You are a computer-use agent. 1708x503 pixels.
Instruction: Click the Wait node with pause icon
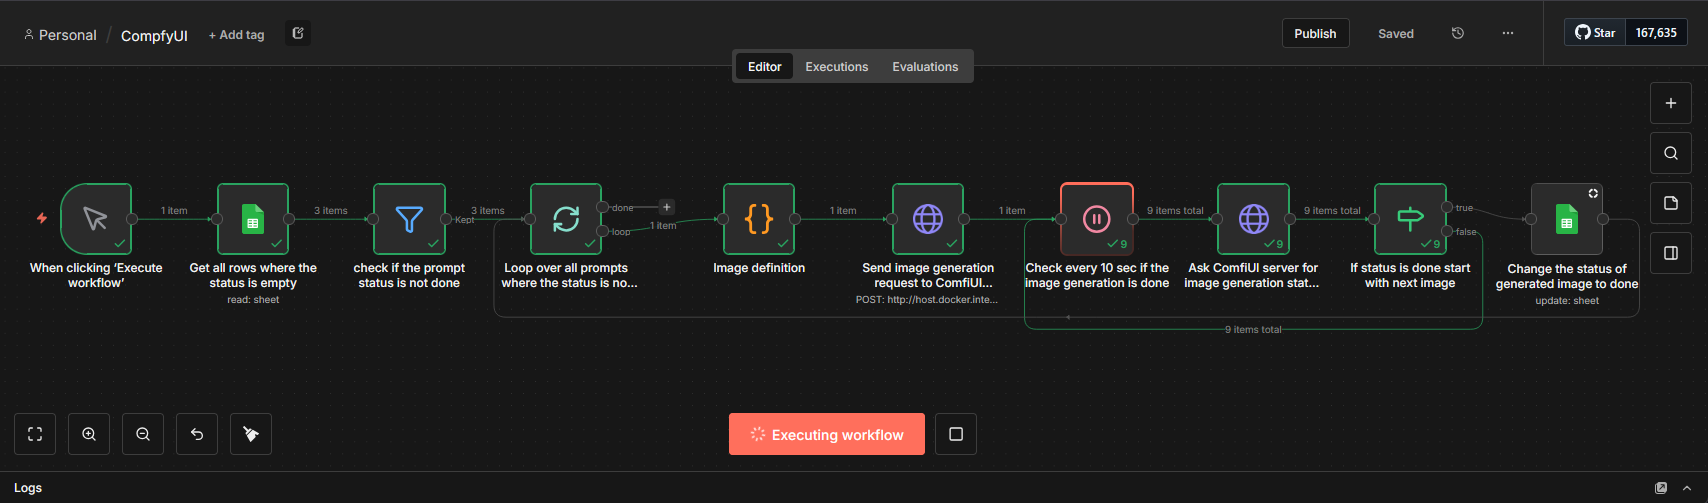click(1097, 219)
